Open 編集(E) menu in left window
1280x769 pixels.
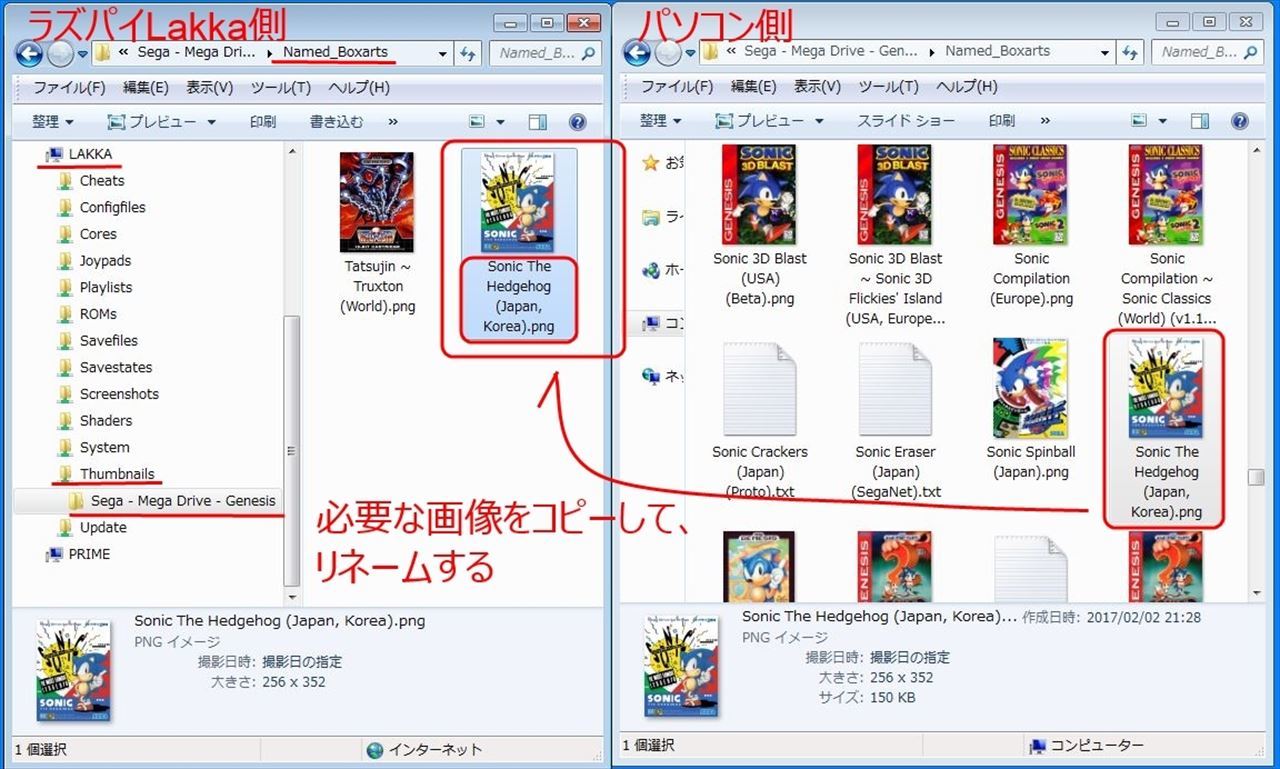click(146, 88)
